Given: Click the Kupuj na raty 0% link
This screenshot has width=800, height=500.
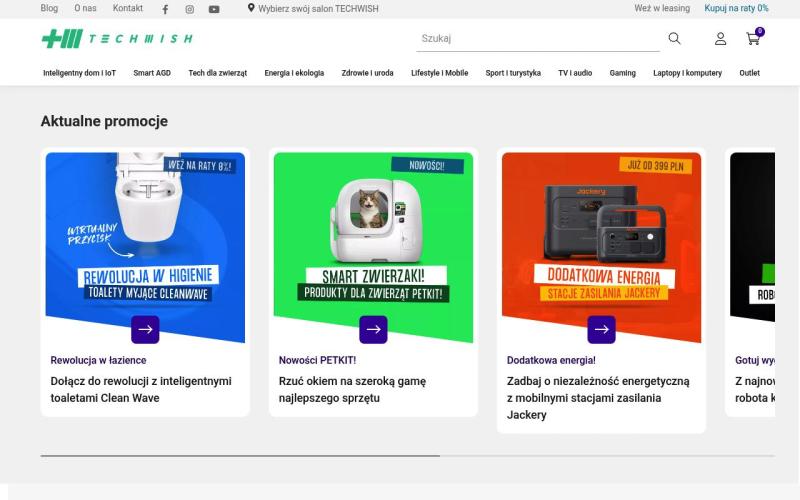Looking at the screenshot, I should click(x=736, y=8).
